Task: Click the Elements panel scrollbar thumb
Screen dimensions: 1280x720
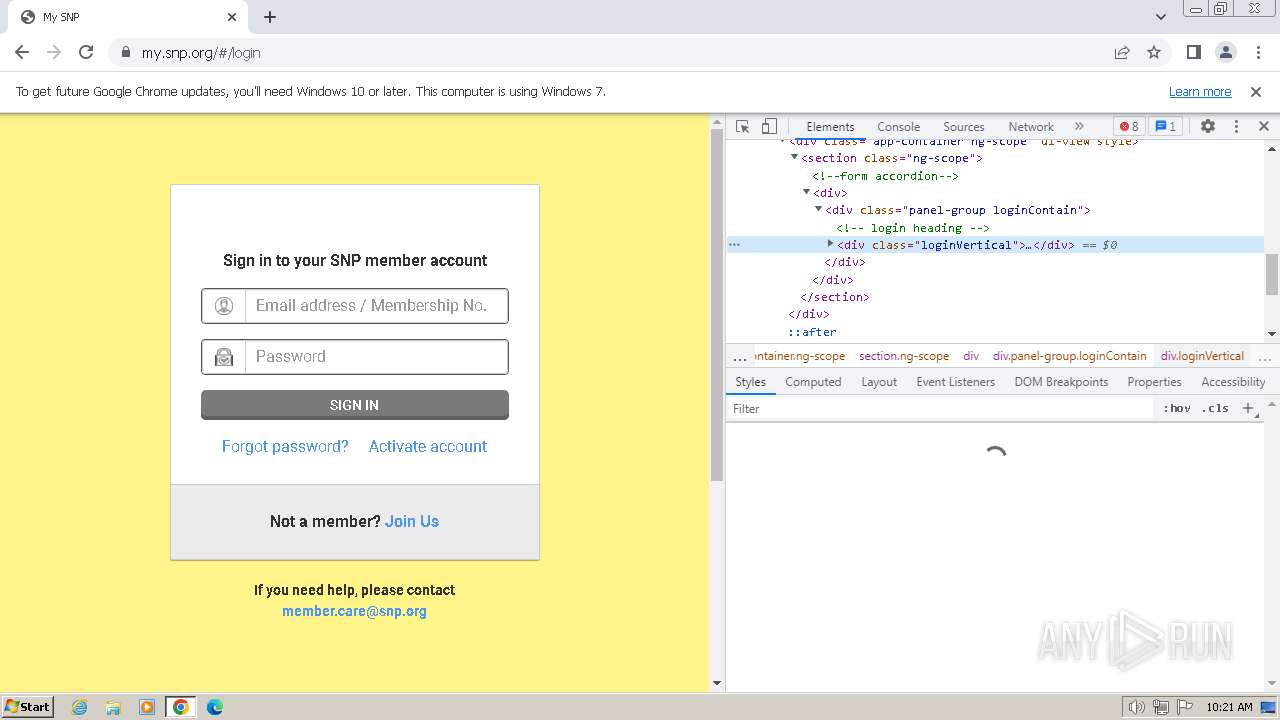Action: point(1272,275)
